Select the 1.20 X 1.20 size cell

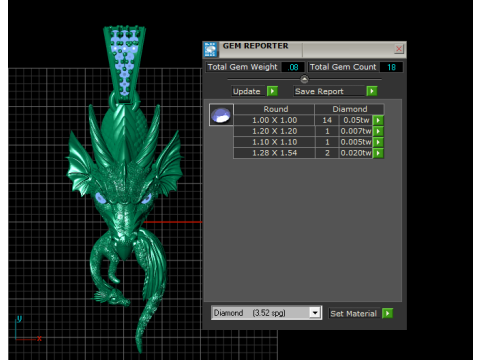274,131
